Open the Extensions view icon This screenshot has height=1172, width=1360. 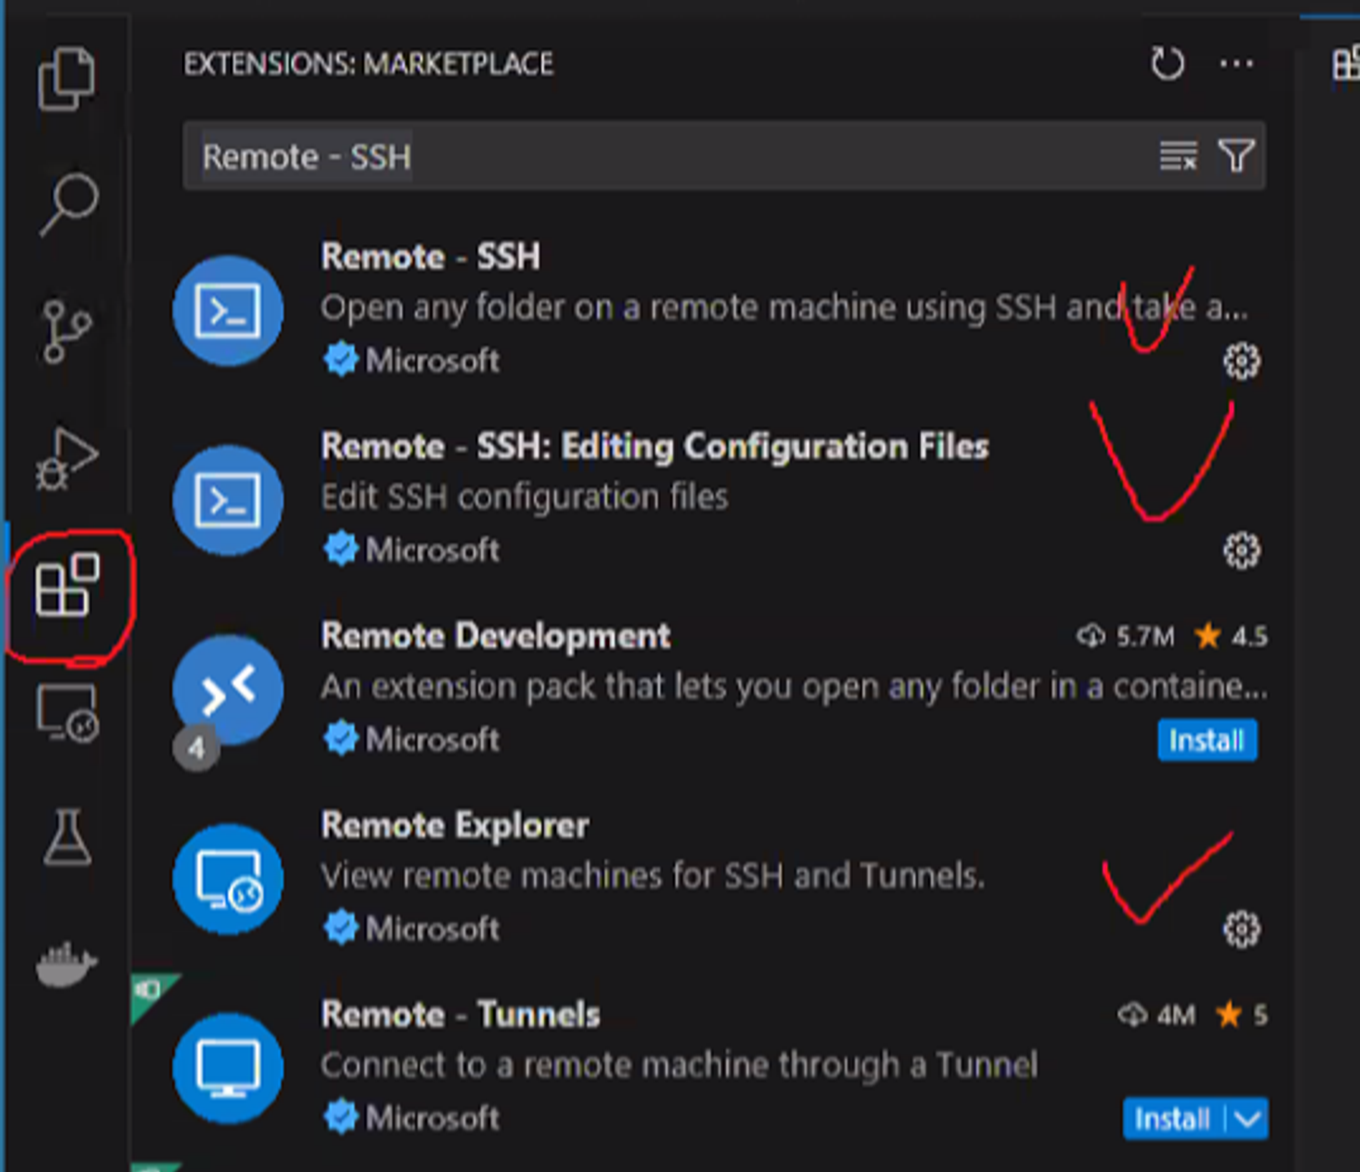(x=67, y=585)
